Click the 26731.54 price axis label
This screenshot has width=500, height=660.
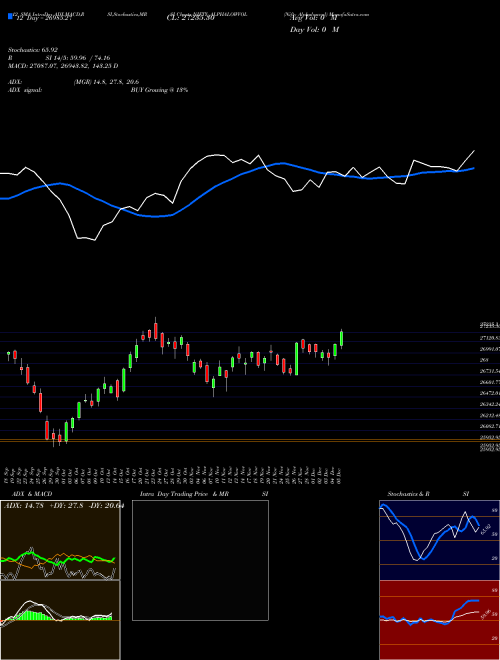click(489, 371)
